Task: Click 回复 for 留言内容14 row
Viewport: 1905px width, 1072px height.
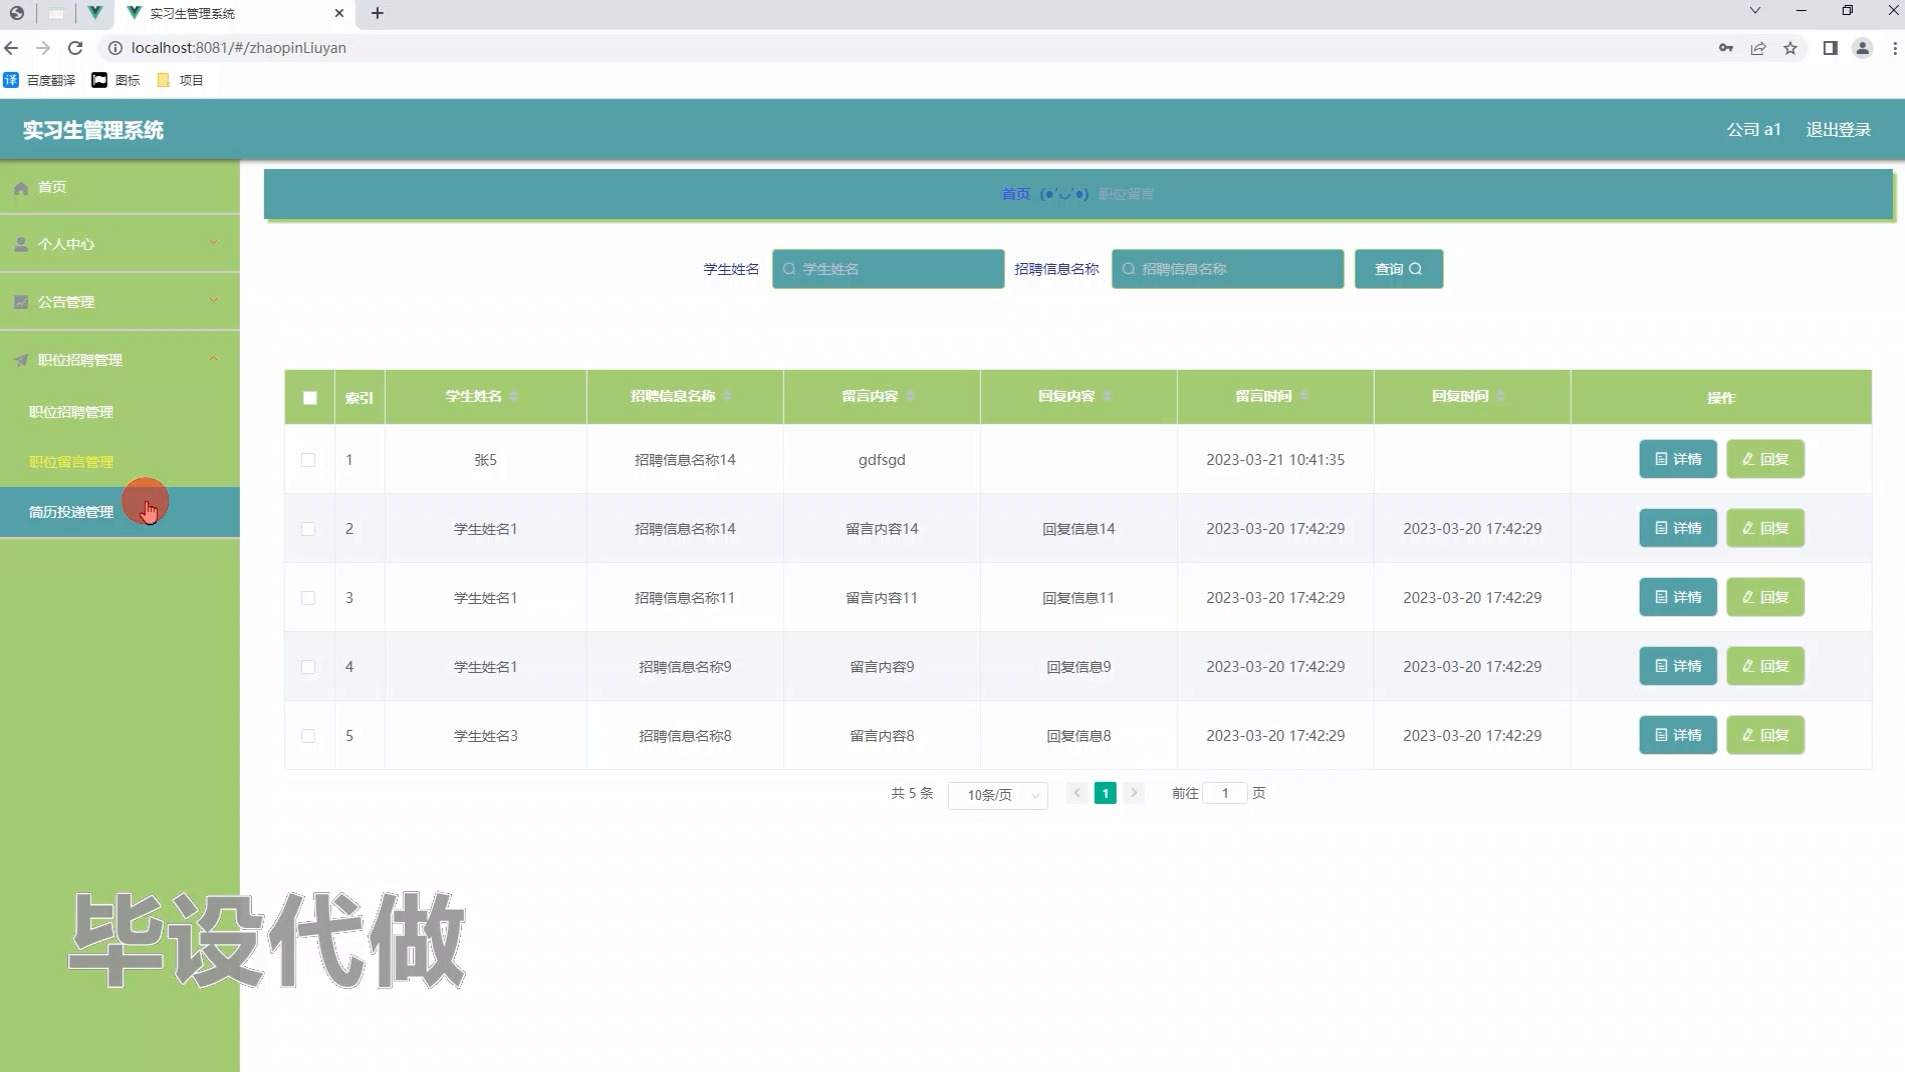Action: (1765, 528)
